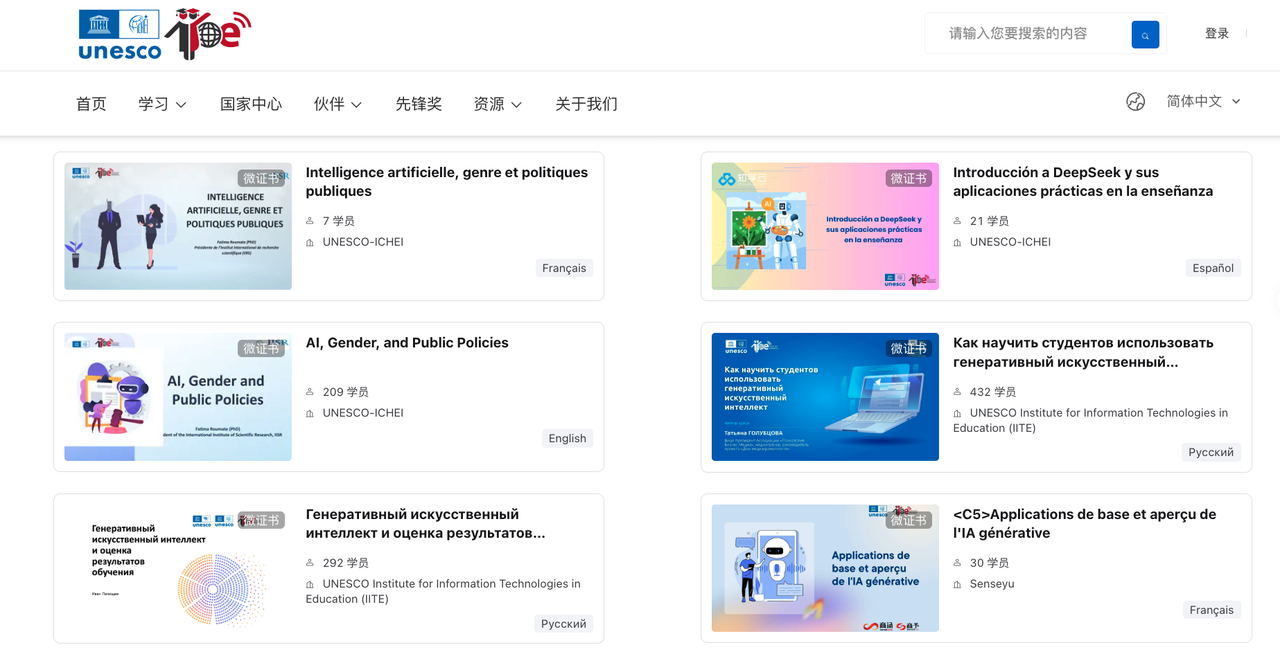This screenshot has height=654, width=1280.
Task: Click UNESCO-ICHEI text in DeepSeek card
Action: click(1010, 242)
